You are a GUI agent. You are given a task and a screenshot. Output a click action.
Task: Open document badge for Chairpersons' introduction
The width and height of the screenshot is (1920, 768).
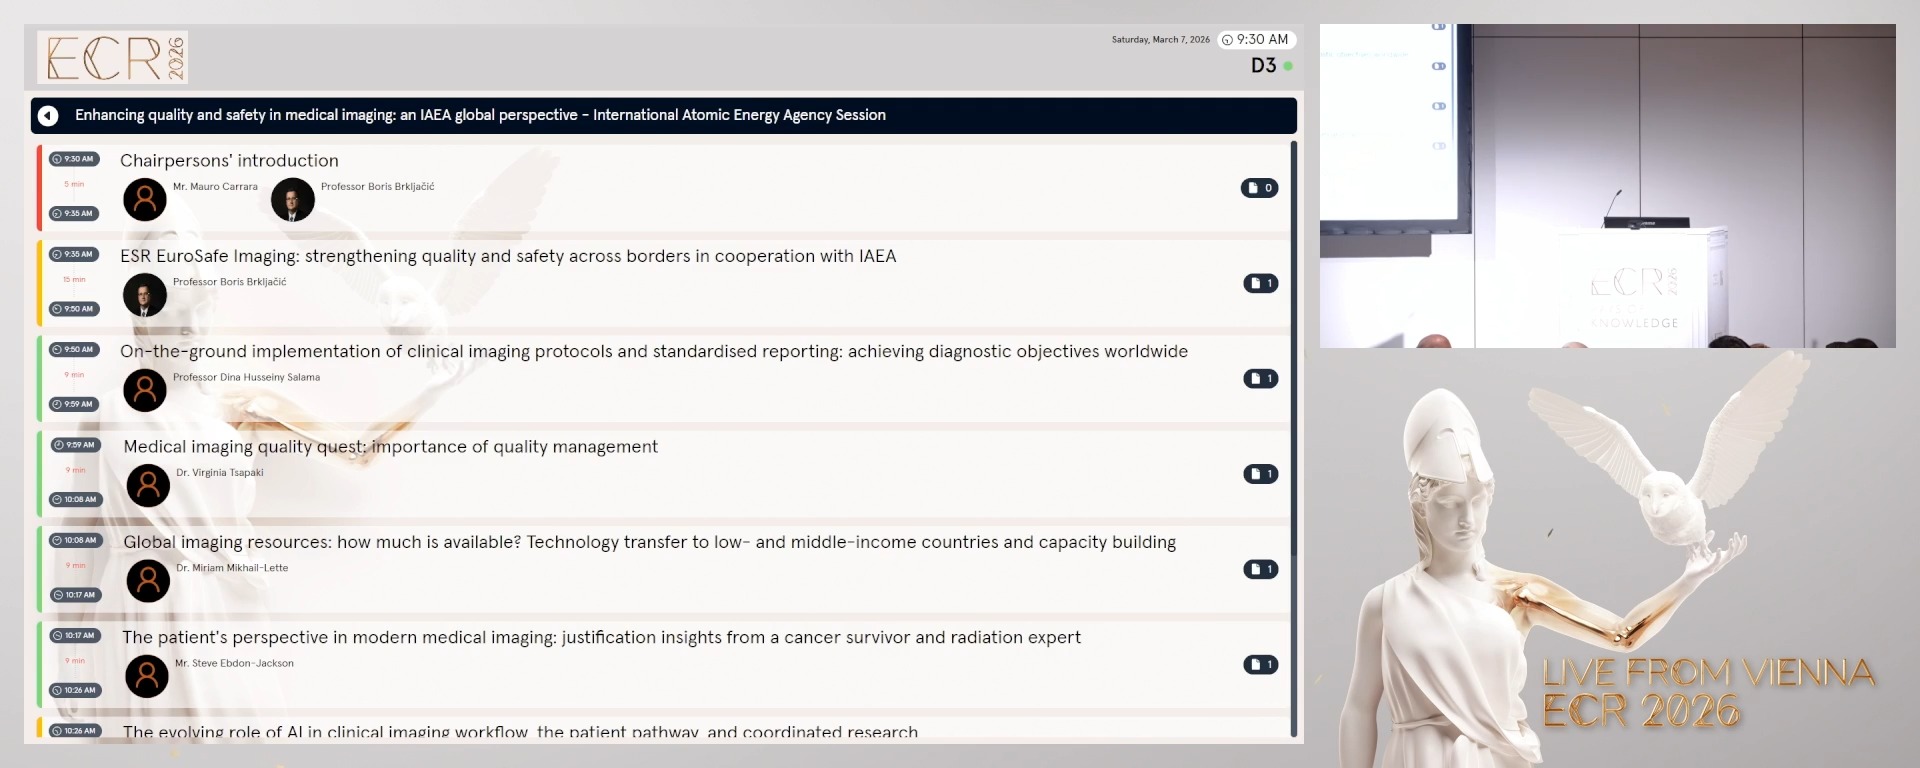1259,188
